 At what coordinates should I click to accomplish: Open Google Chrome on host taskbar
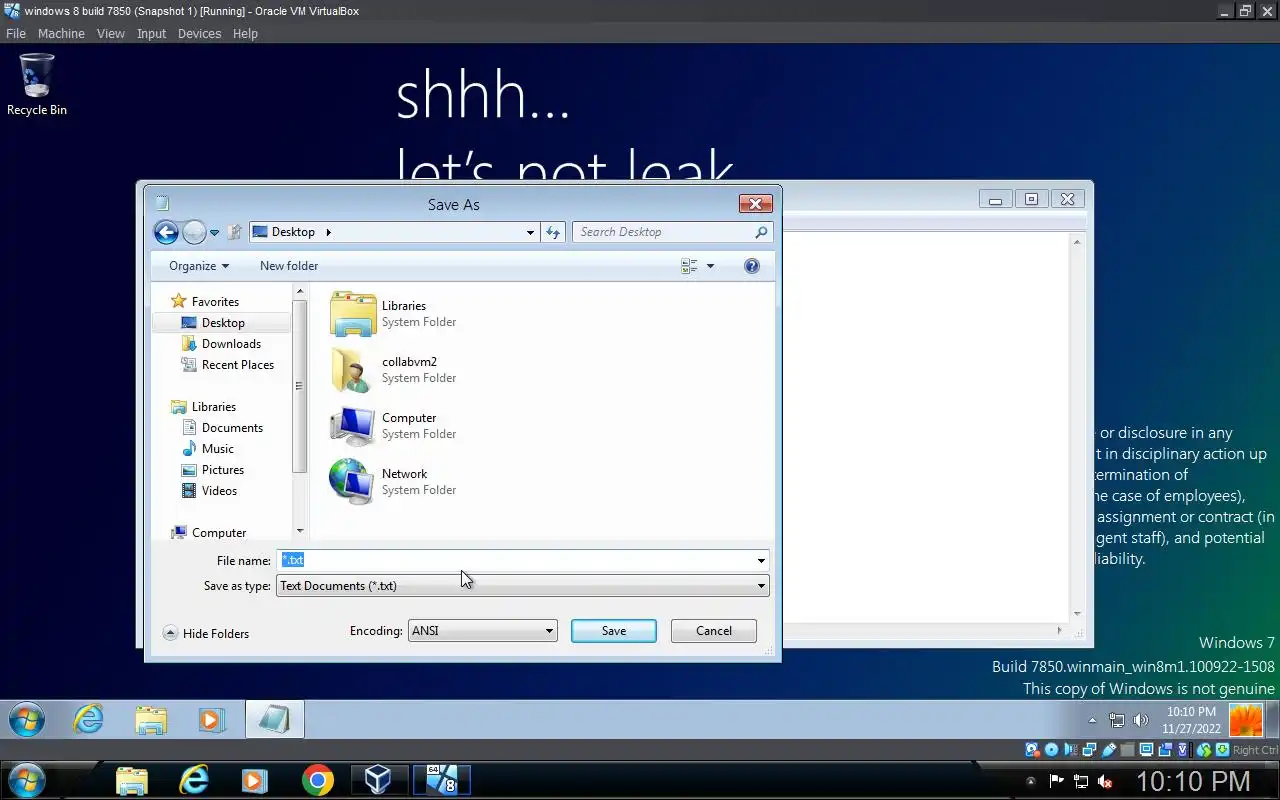(317, 780)
